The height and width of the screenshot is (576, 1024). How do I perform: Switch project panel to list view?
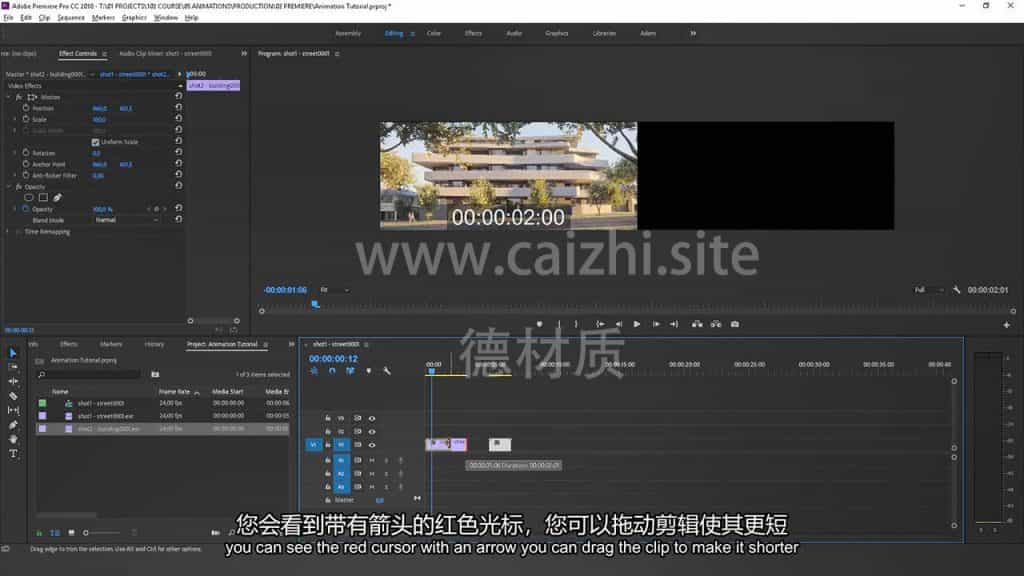coord(55,533)
